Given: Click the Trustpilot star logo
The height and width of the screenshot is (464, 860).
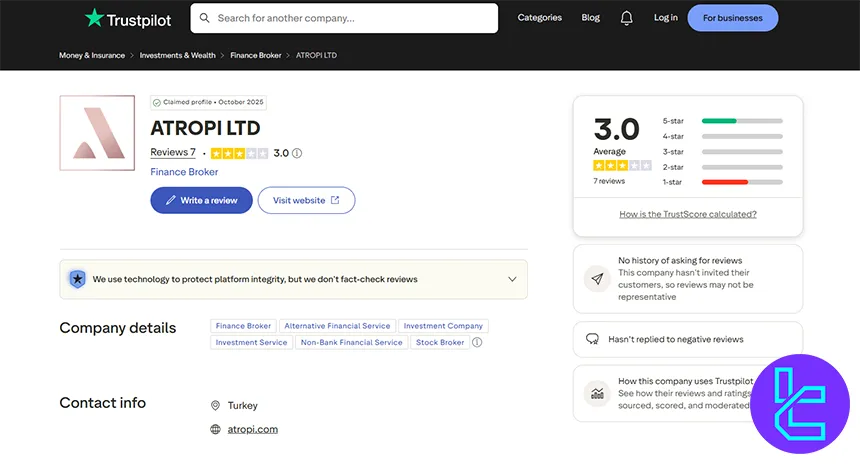Looking at the screenshot, I should [128, 19].
